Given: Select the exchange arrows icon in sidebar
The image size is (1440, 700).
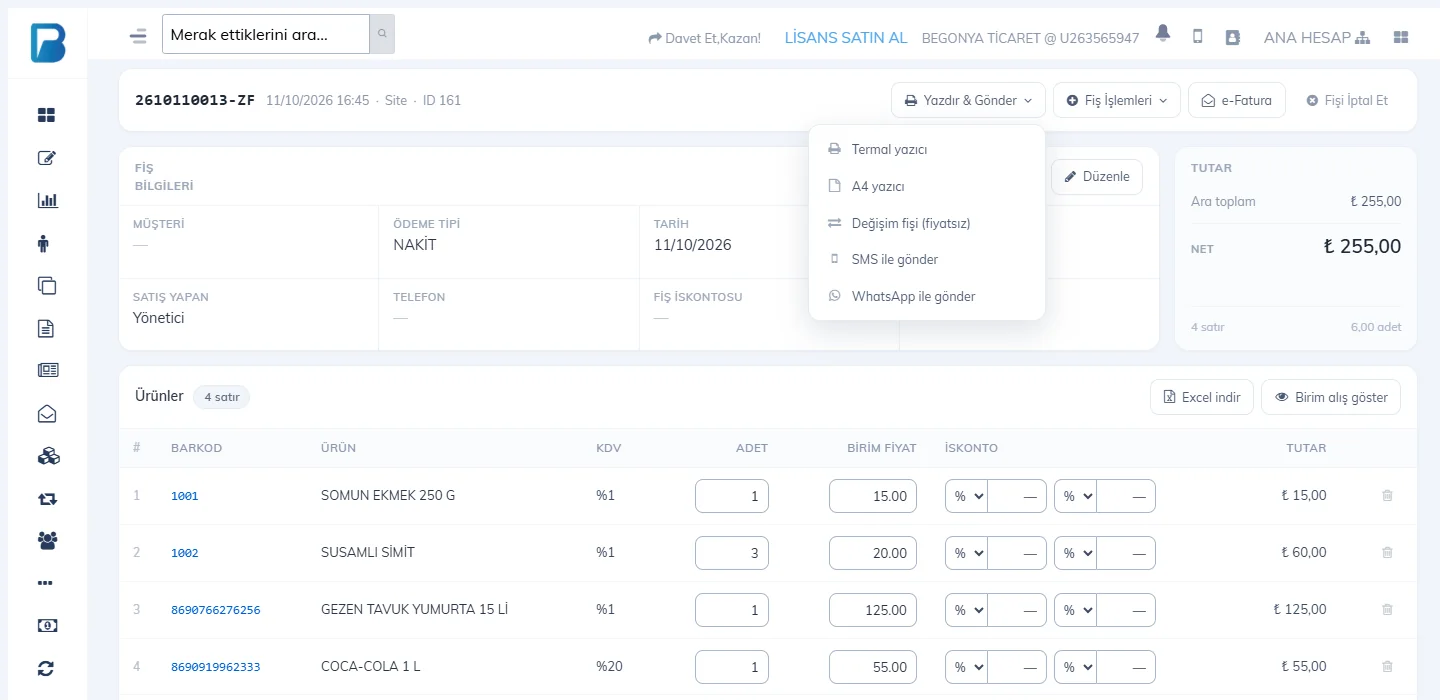Looking at the screenshot, I should pos(47,498).
